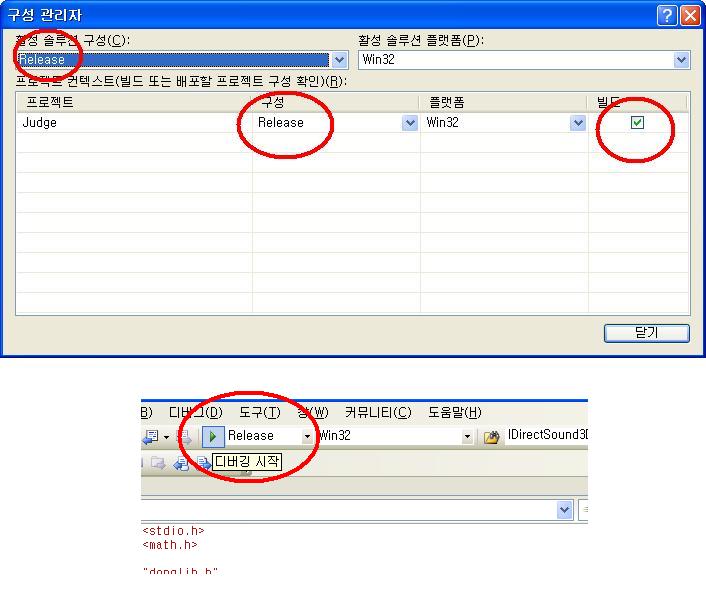Click the <stdio.h> line in the code editor
Viewport: 706px width, 599px height.
[173, 531]
